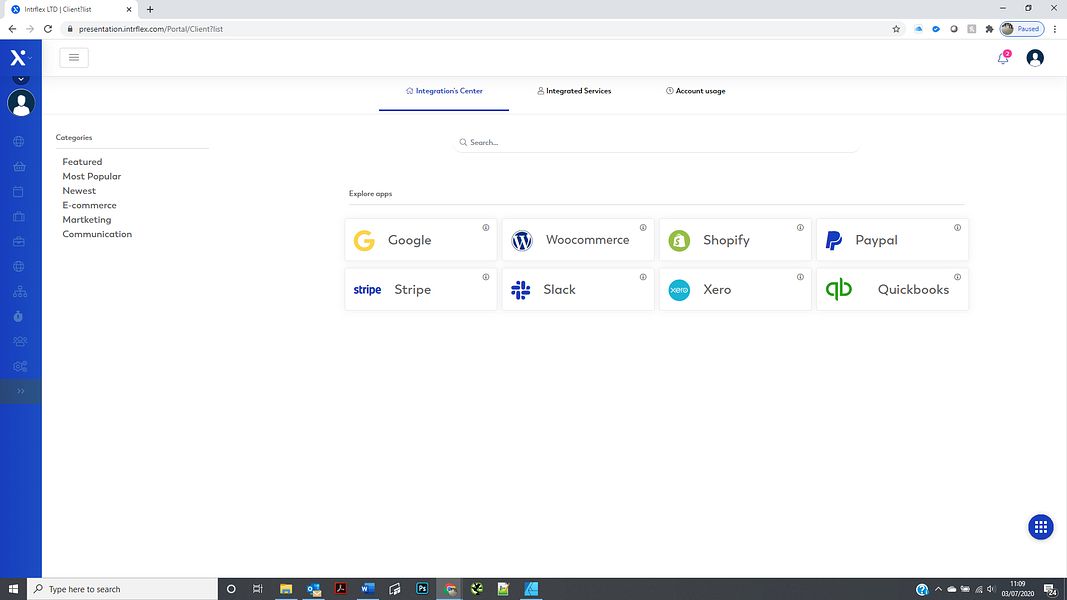Open the Windows Start menu

pyautogui.click(x=13, y=589)
